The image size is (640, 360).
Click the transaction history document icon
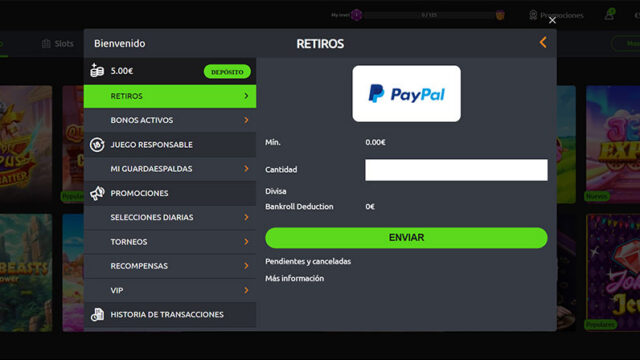pyautogui.click(x=97, y=314)
